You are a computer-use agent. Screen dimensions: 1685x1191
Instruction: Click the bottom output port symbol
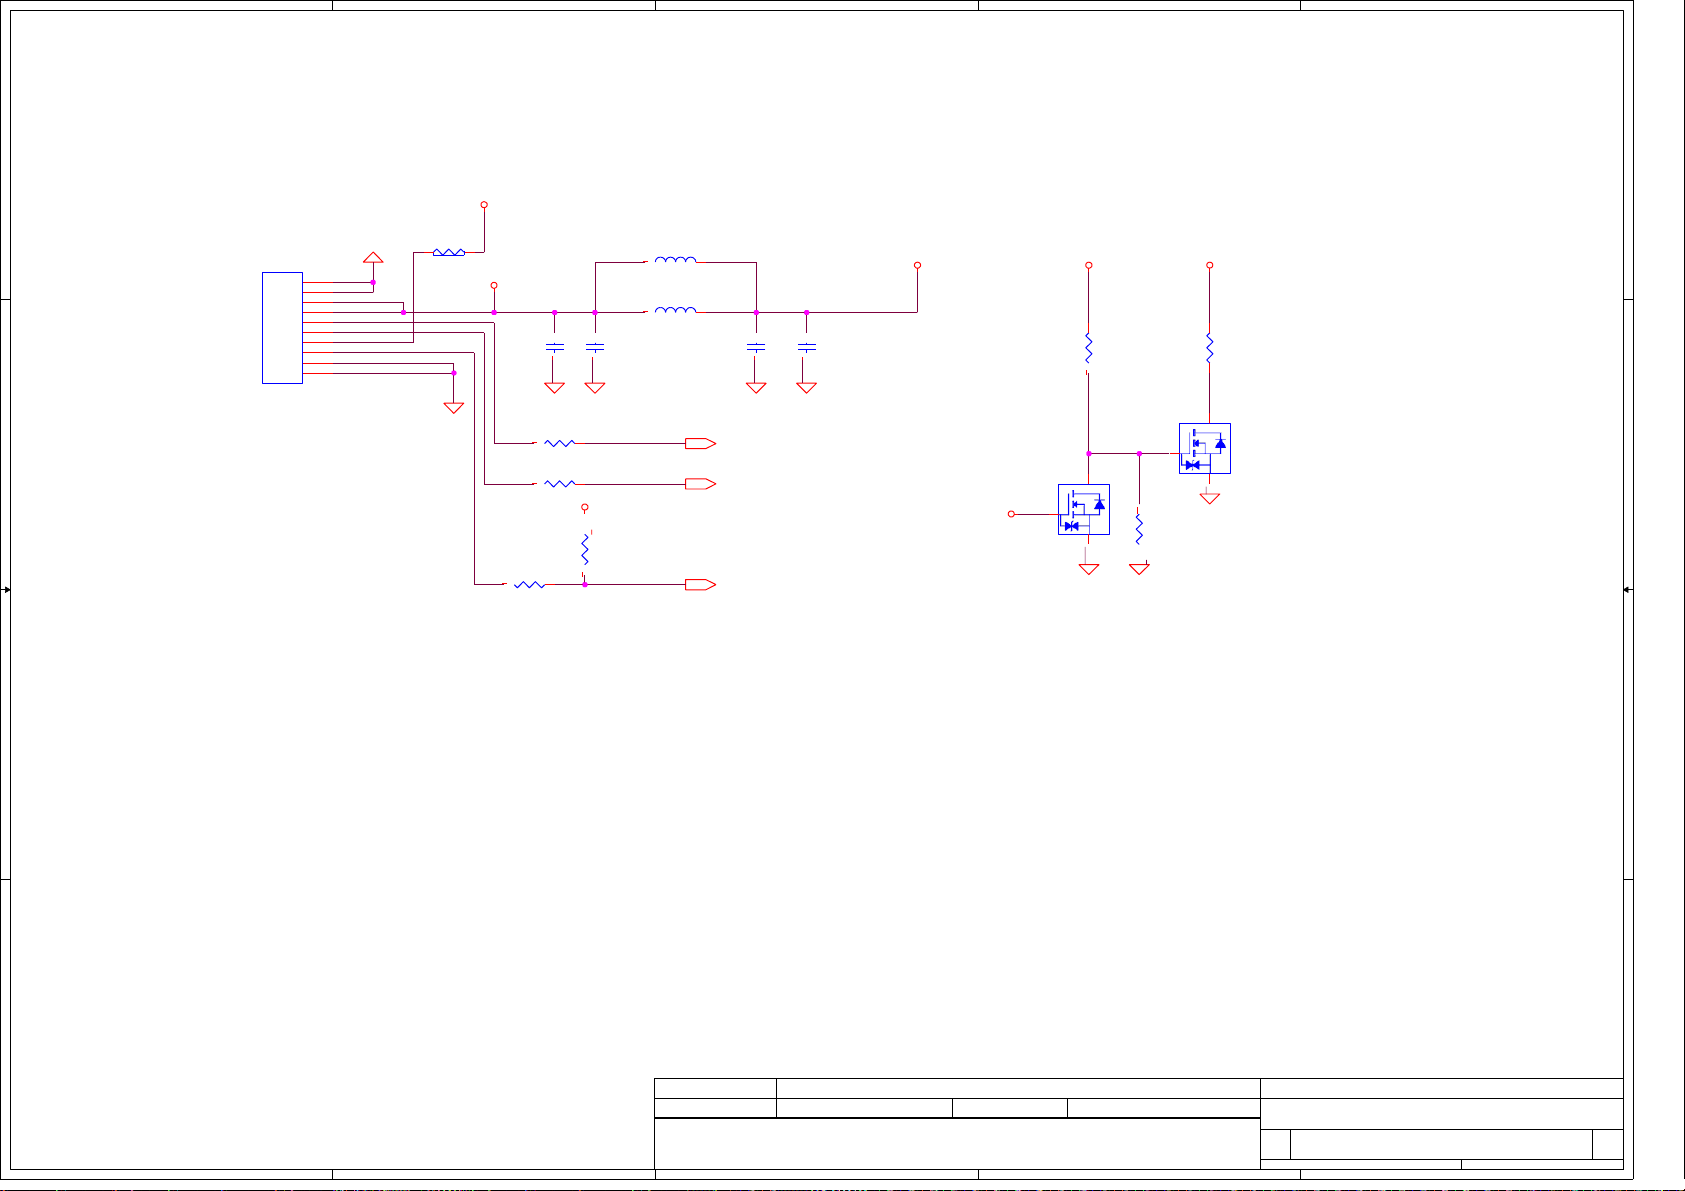point(700,585)
